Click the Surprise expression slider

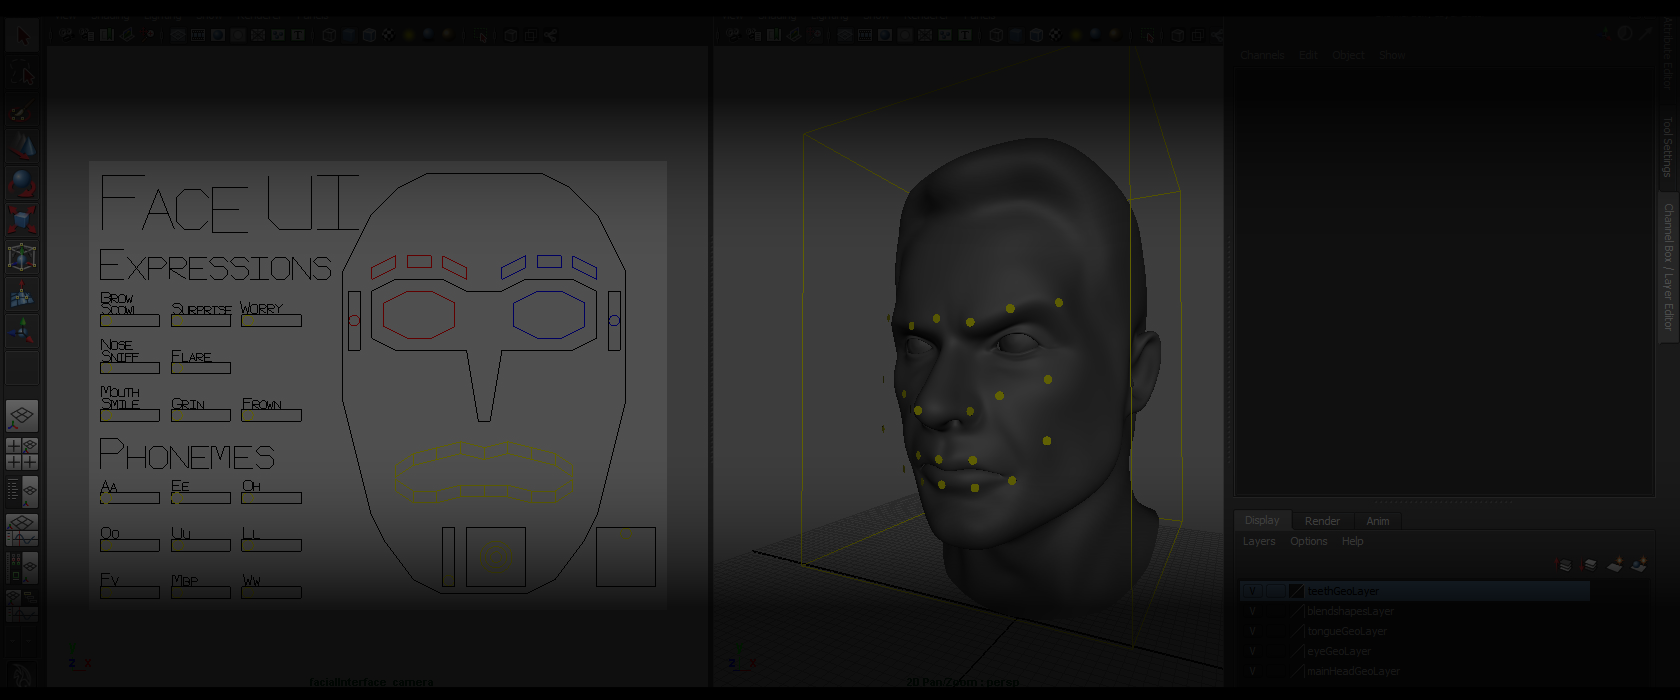click(x=201, y=321)
